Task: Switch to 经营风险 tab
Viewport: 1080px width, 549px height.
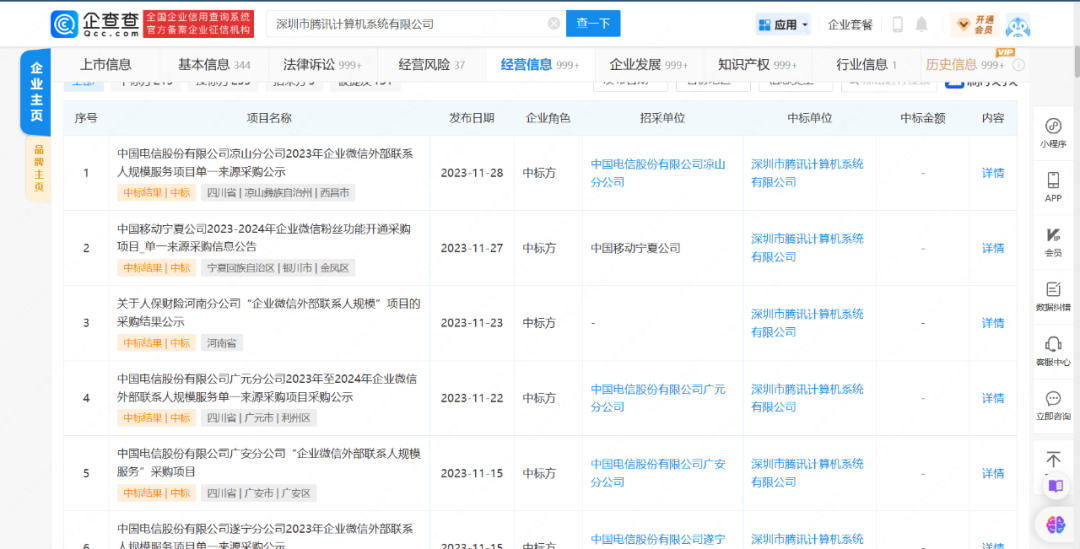Action: [431, 65]
